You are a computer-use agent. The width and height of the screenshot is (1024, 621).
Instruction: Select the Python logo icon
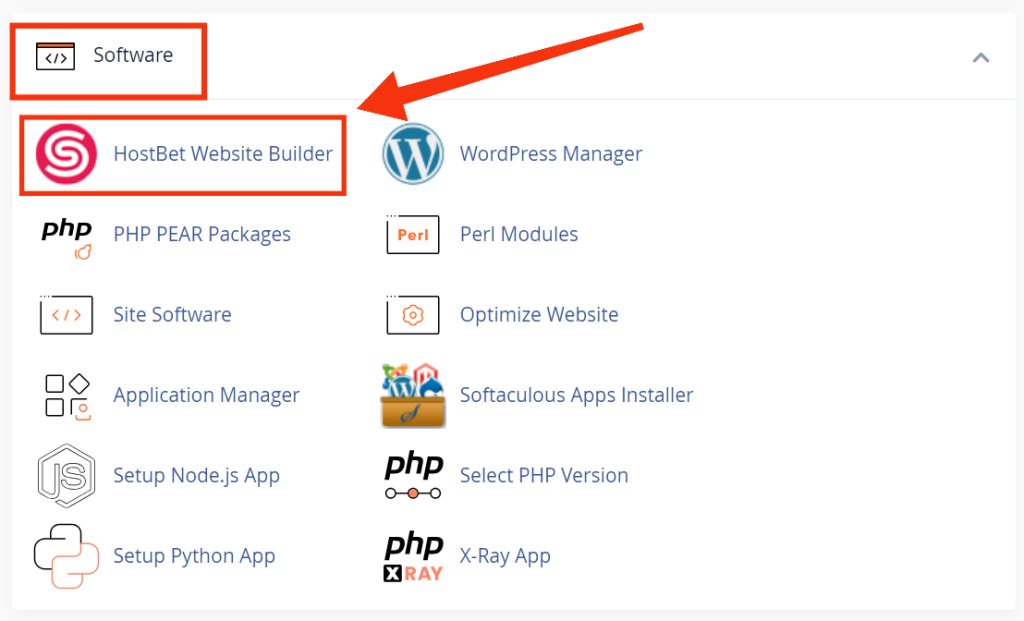(66, 556)
